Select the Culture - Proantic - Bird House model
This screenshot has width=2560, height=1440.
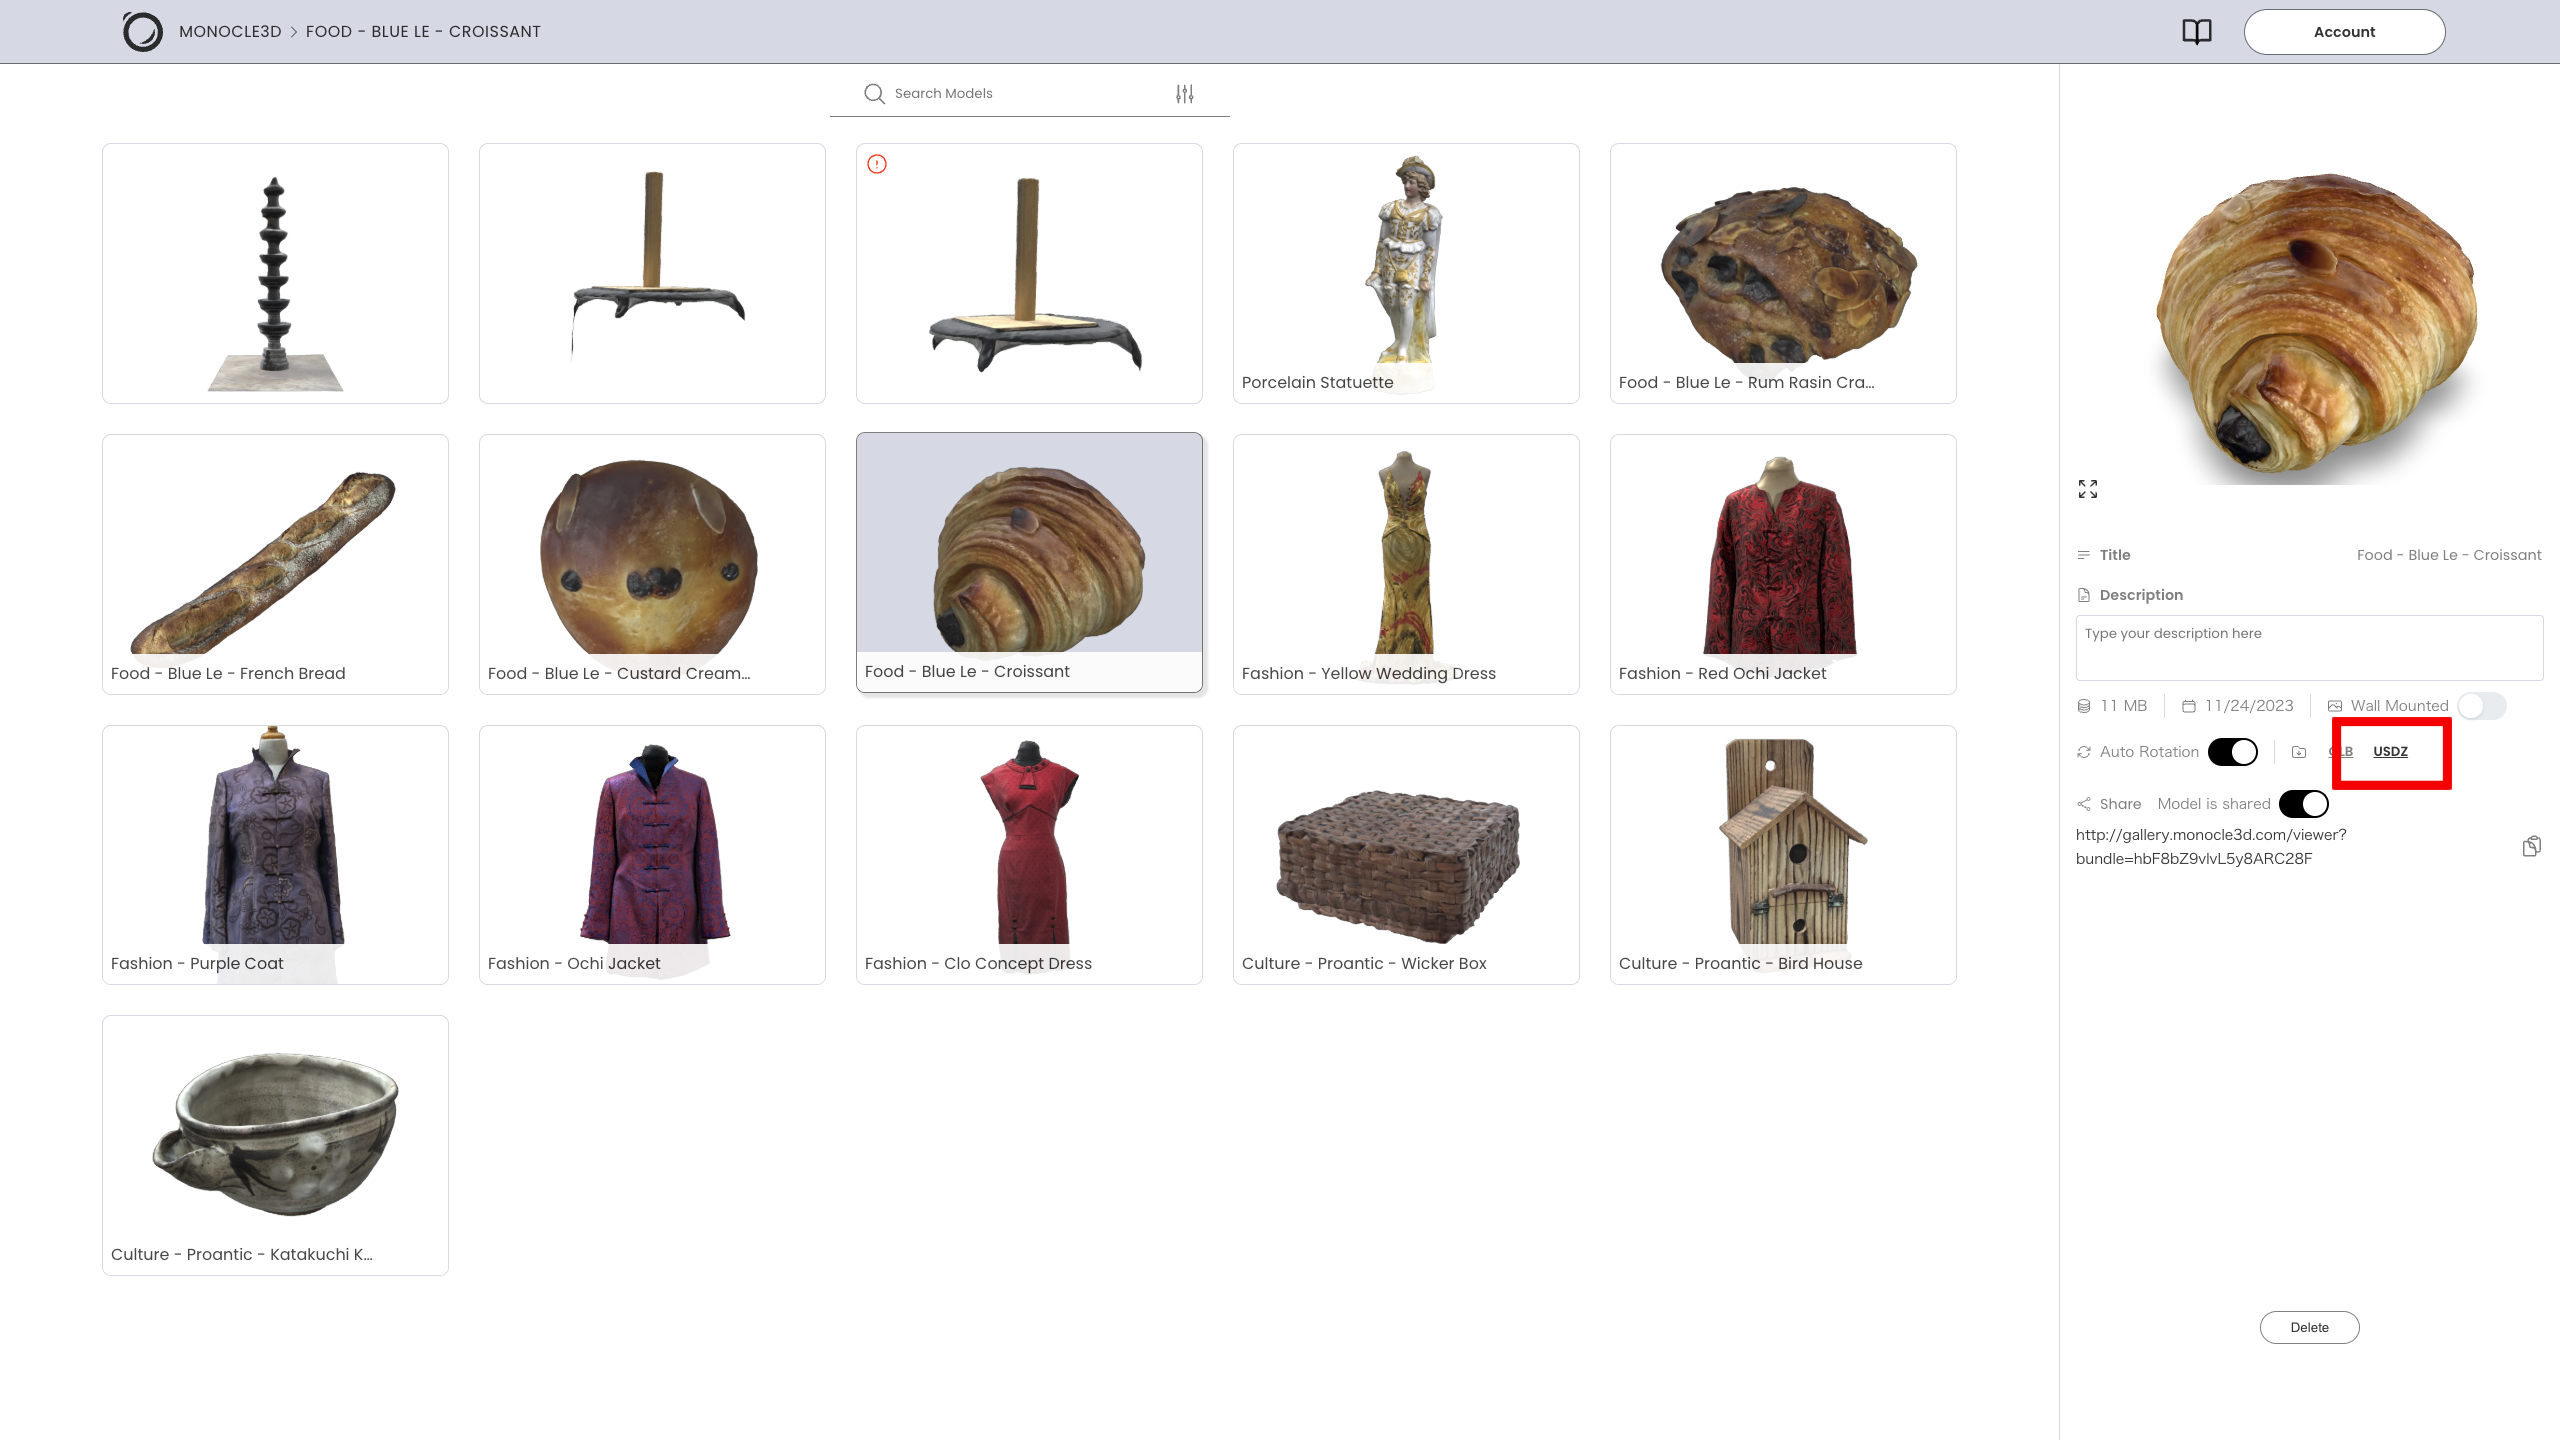point(1783,855)
